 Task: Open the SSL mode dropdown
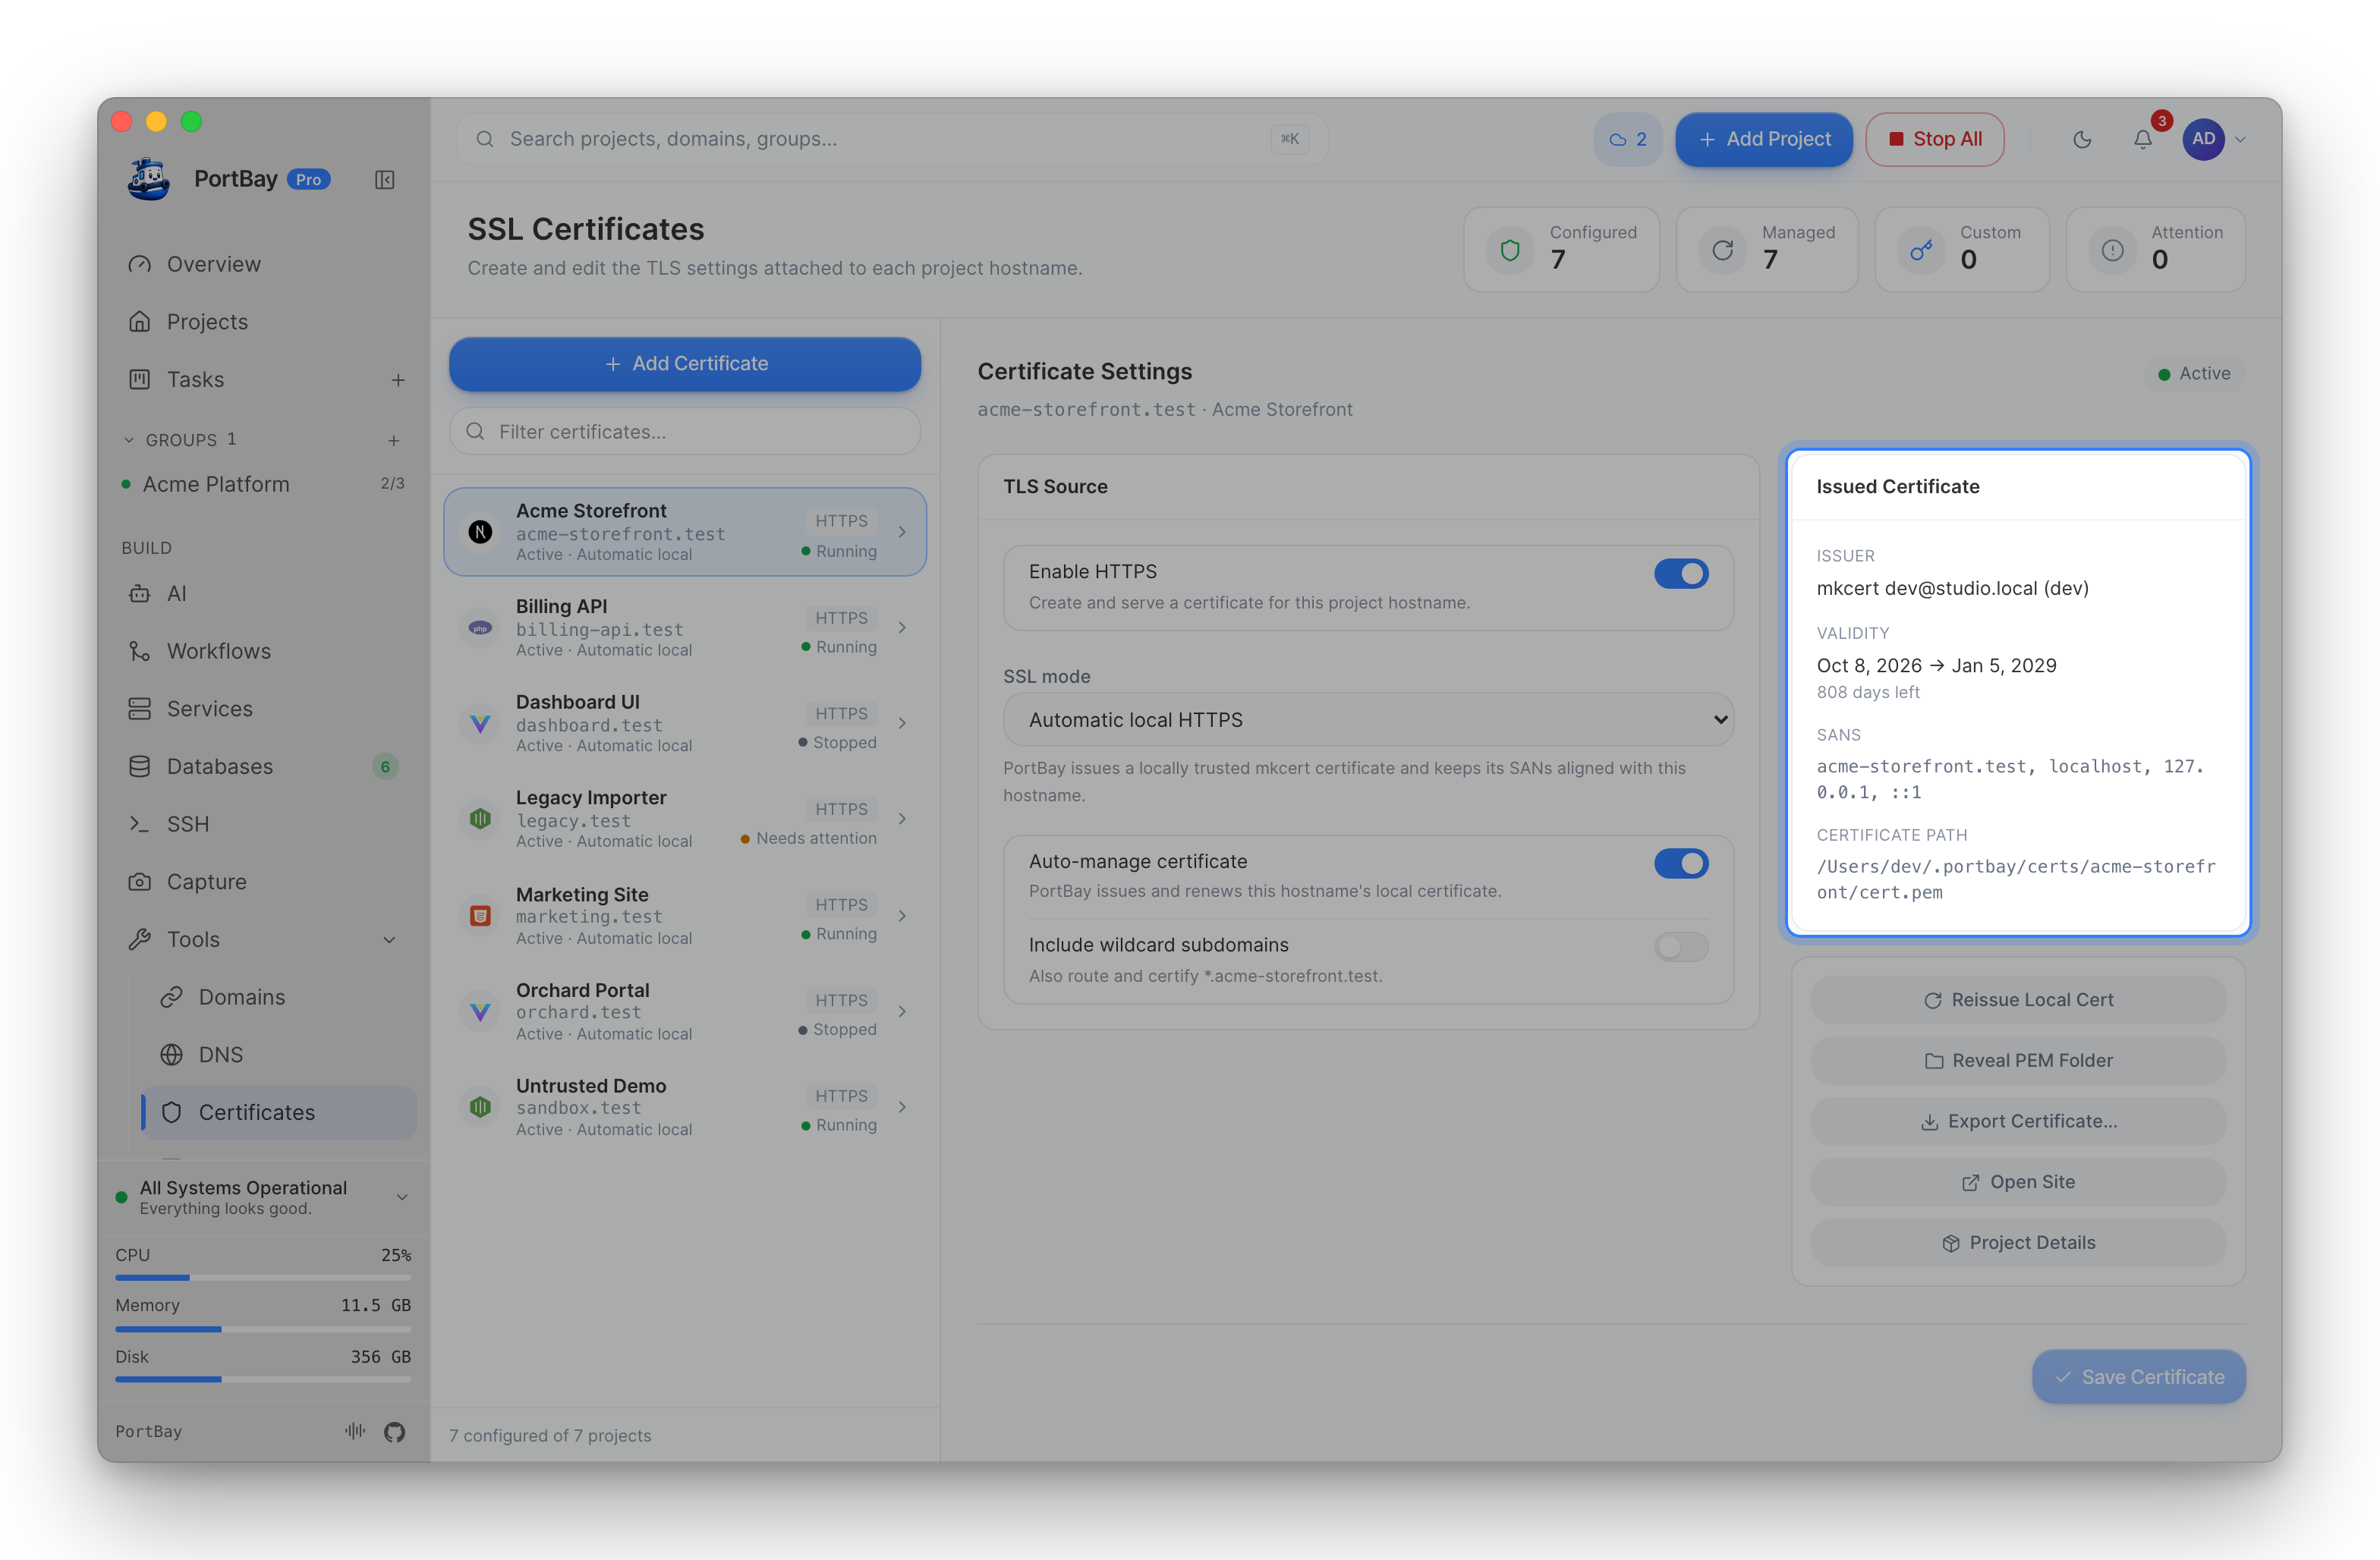(1368, 720)
